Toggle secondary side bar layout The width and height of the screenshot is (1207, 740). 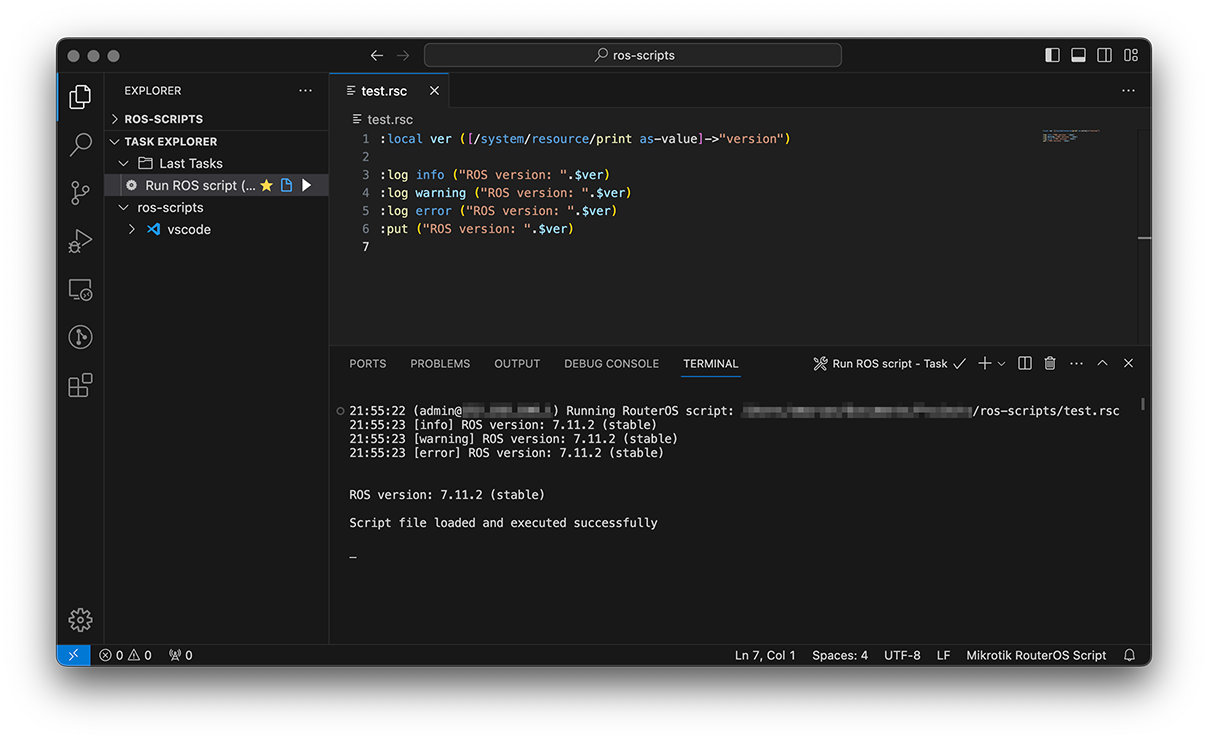1104,55
